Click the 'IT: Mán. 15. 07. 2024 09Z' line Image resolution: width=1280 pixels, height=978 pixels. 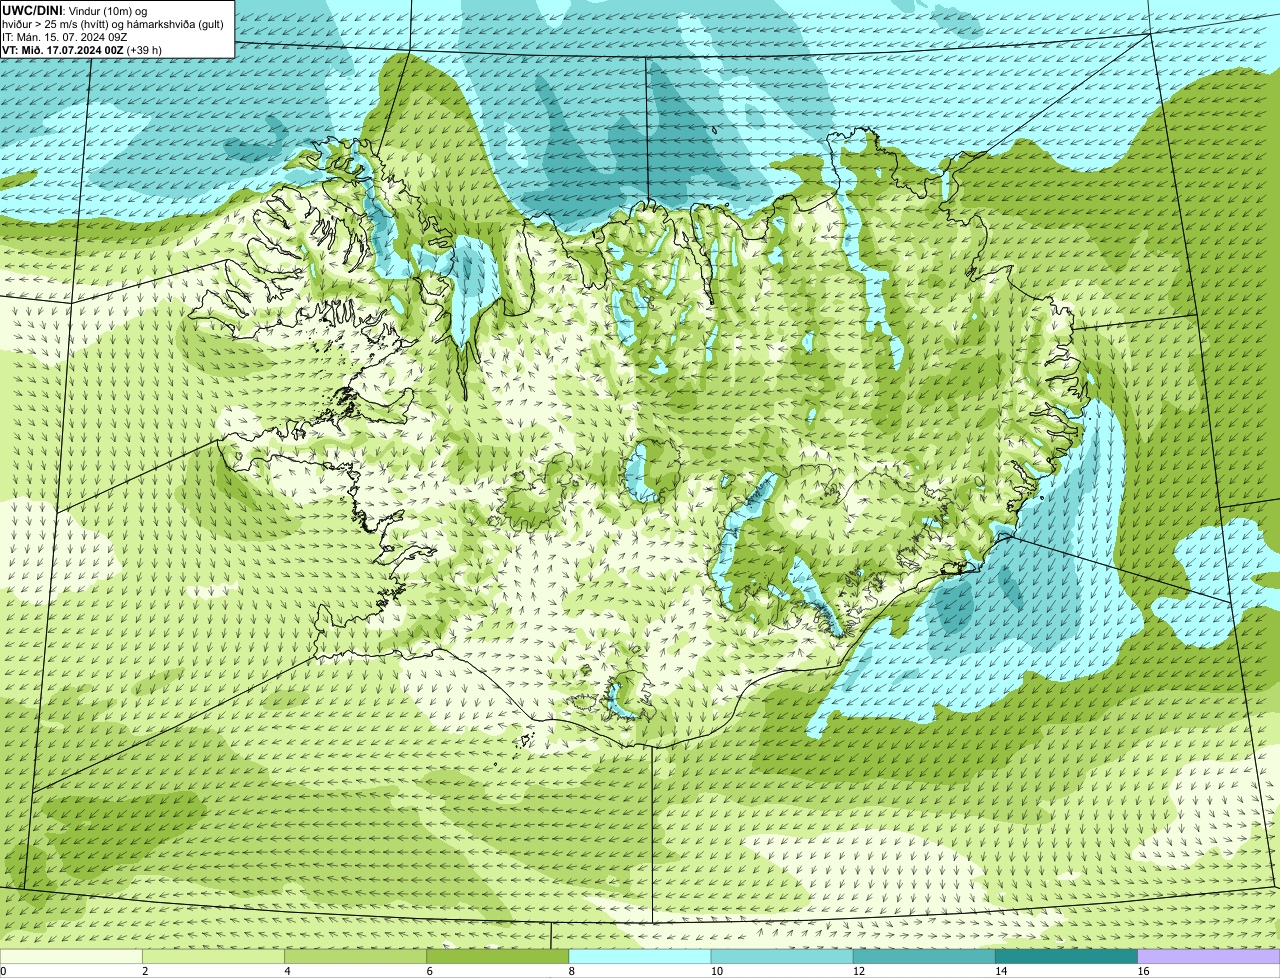click(x=65, y=37)
